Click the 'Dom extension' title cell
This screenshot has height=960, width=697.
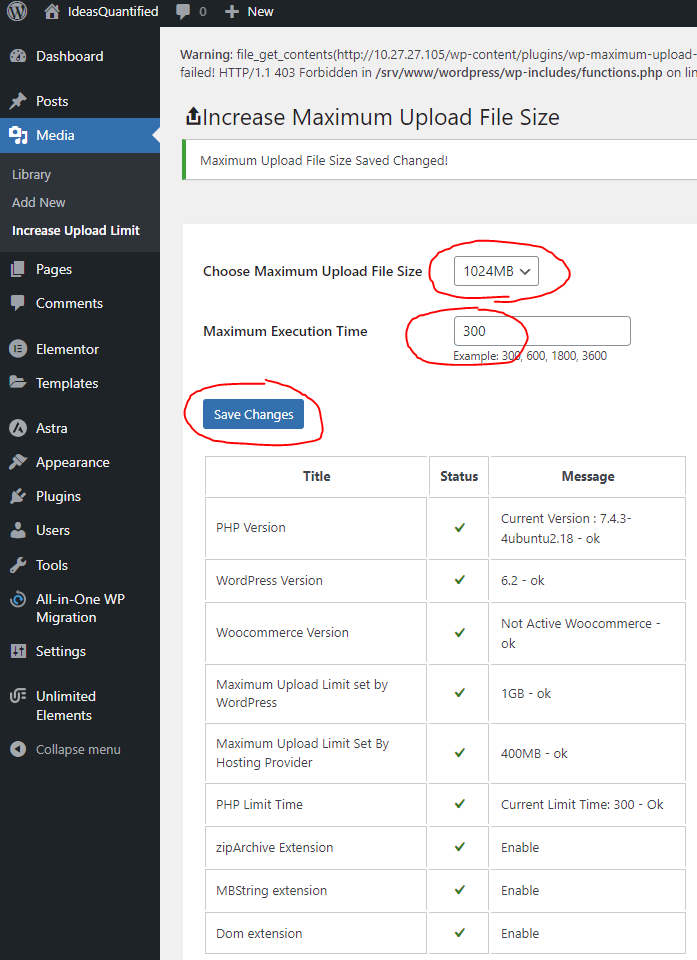click(316, 933)
